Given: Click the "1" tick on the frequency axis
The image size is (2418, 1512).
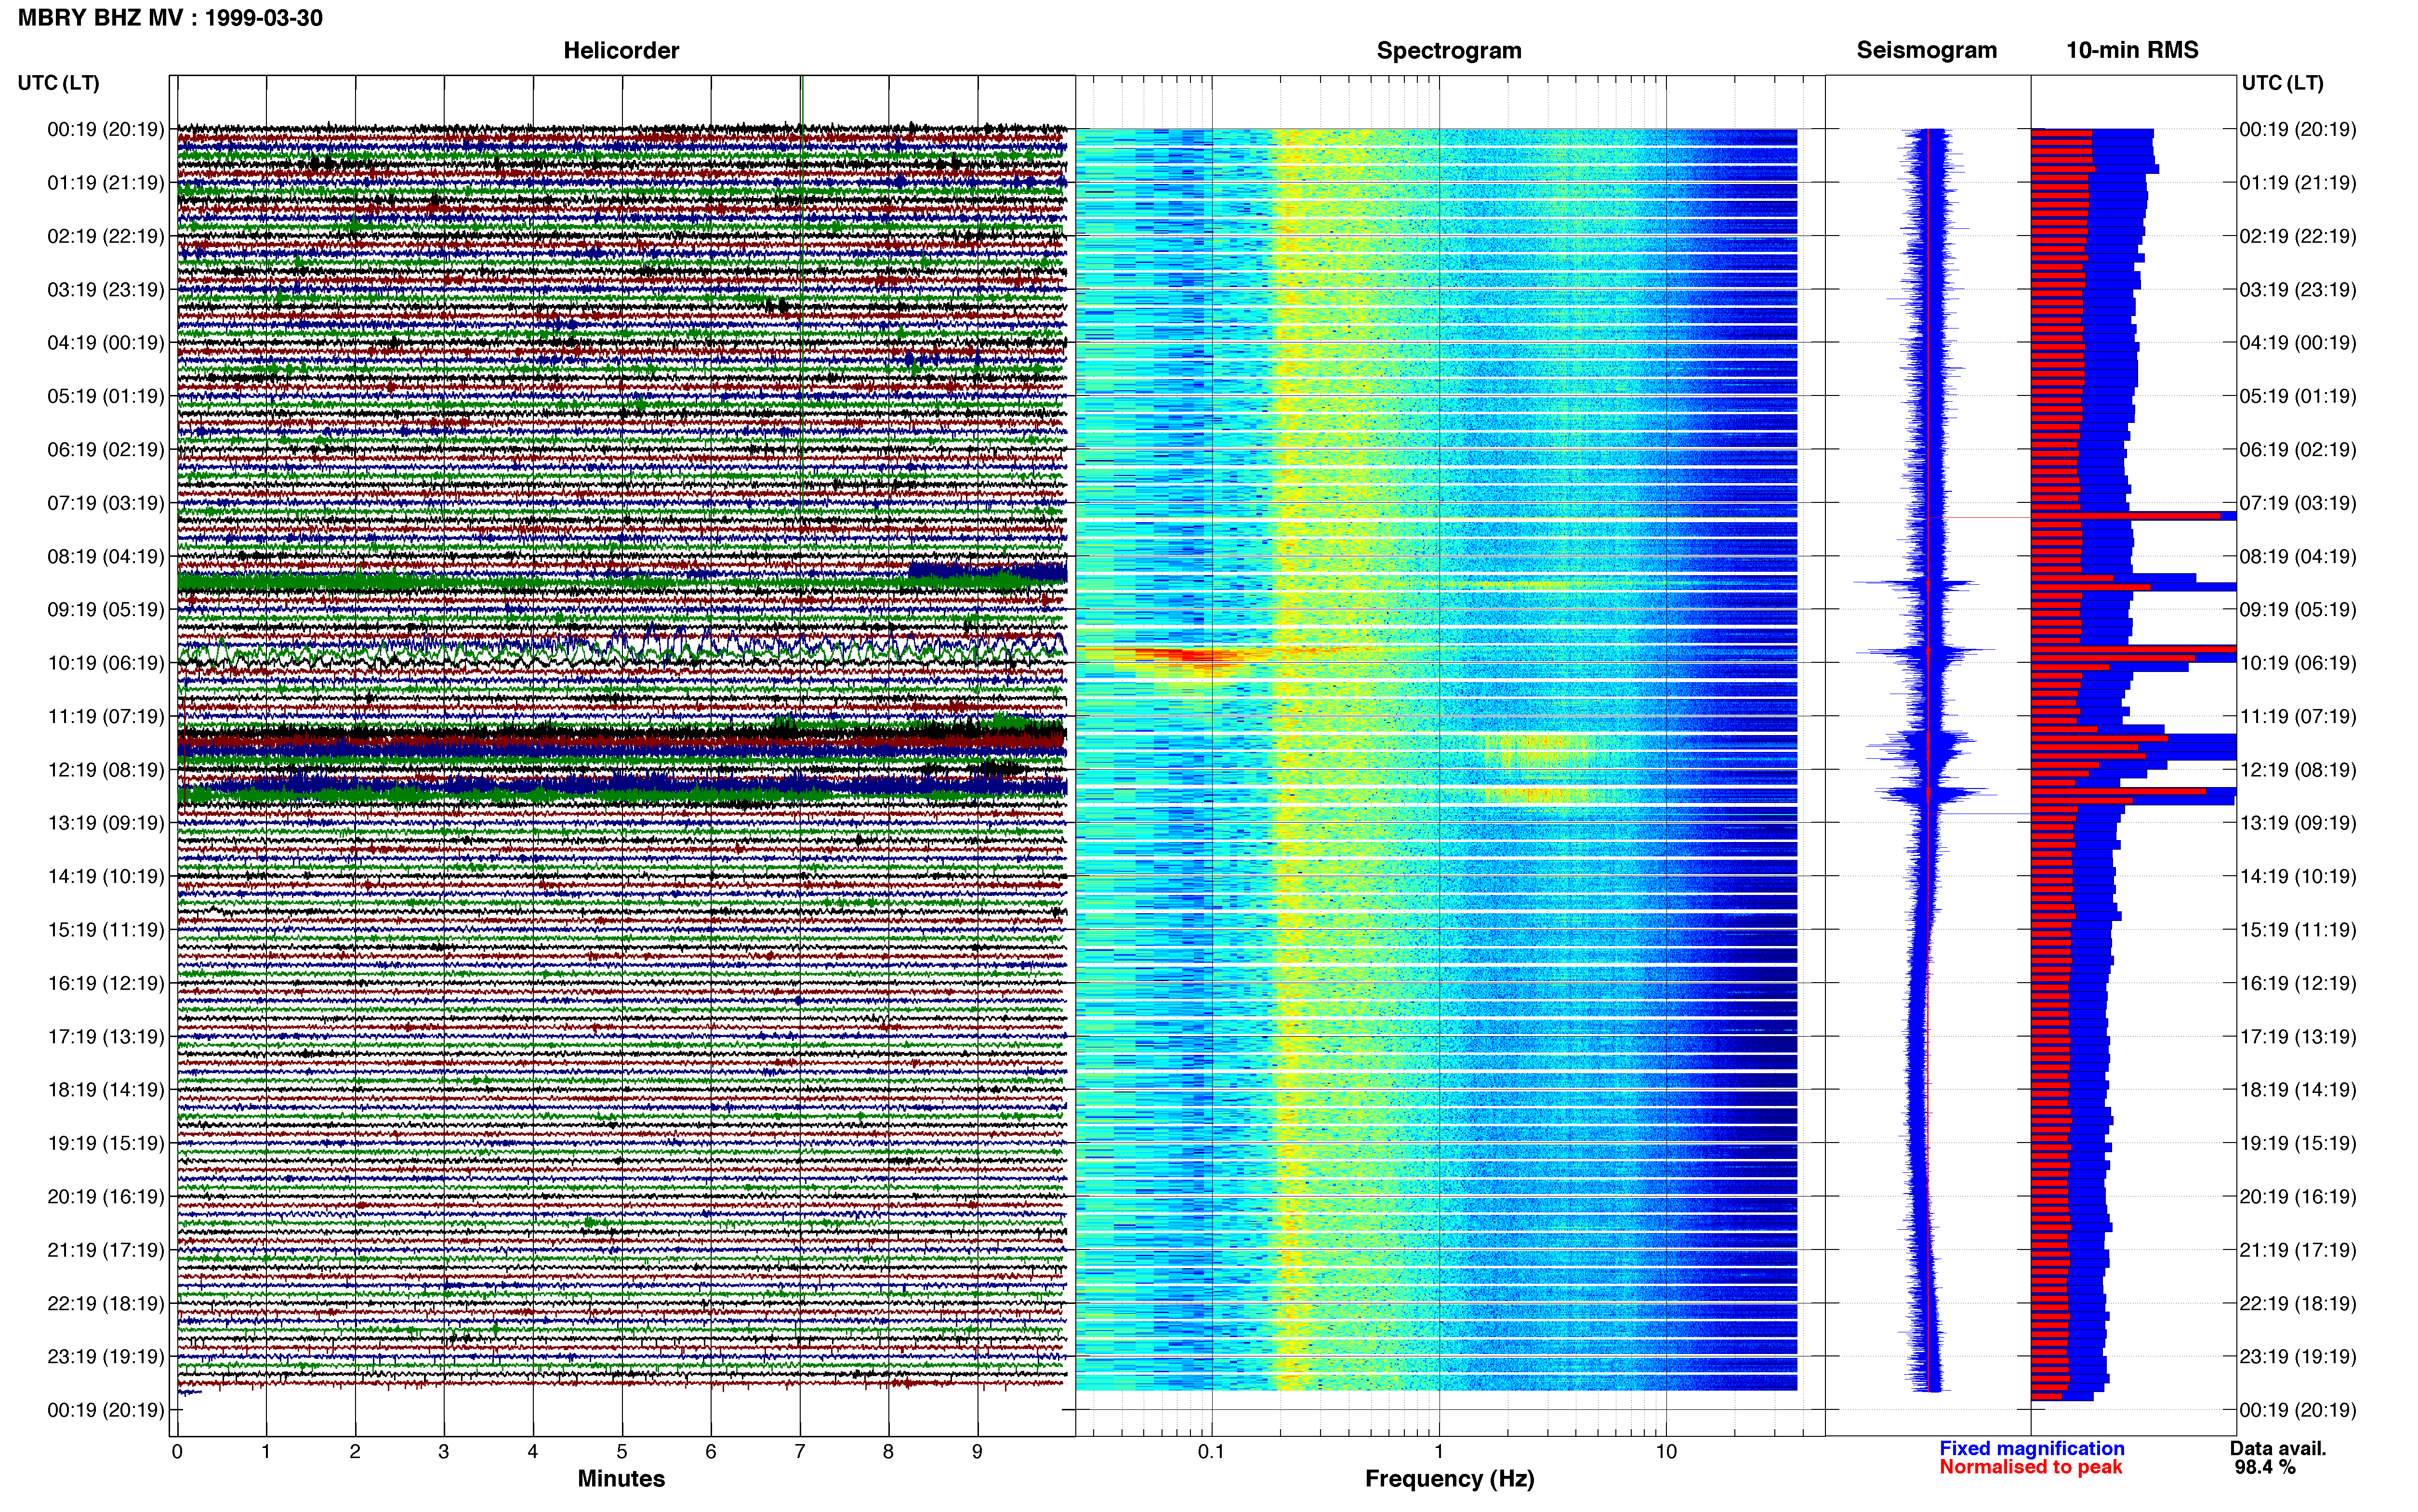Looking at the screenshot, I should pyautogui.click(x=1439, y=1451).
